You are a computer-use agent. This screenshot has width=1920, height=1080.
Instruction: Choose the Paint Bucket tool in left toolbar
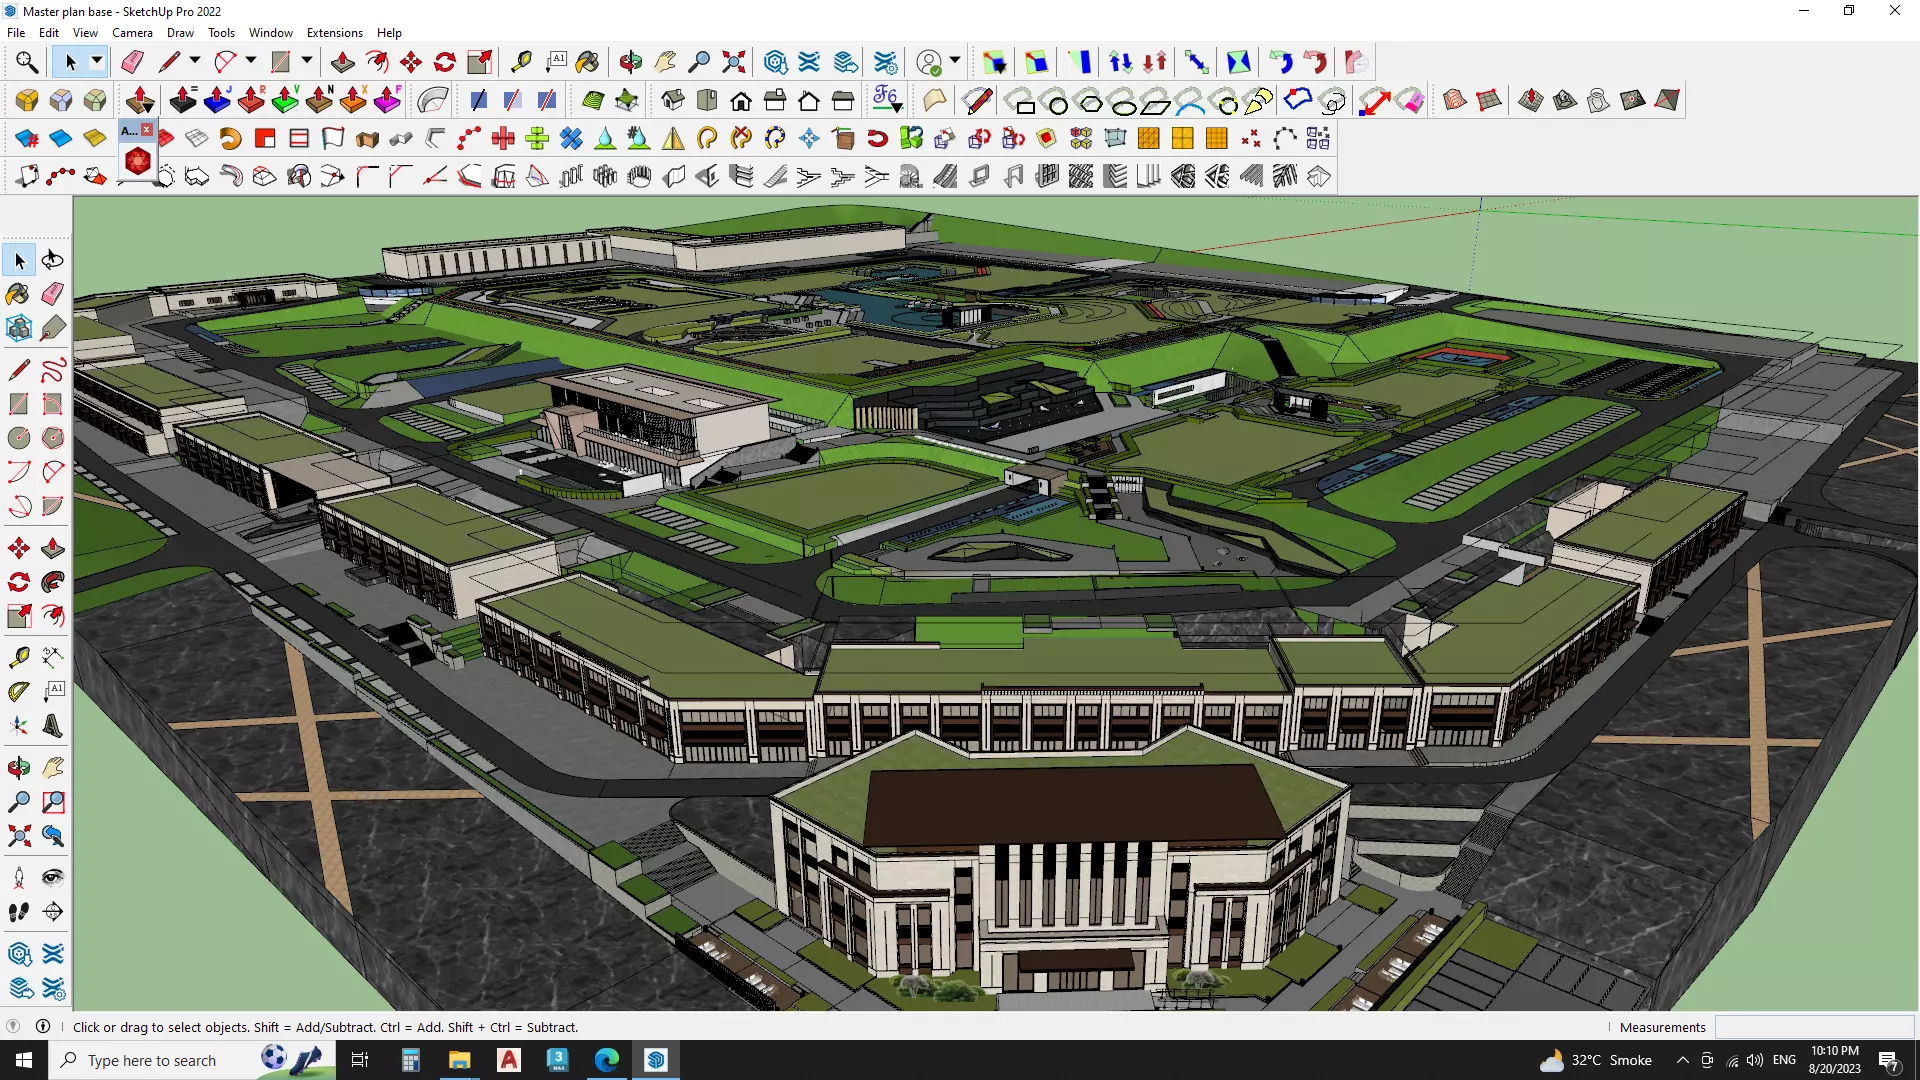[18, 294]
